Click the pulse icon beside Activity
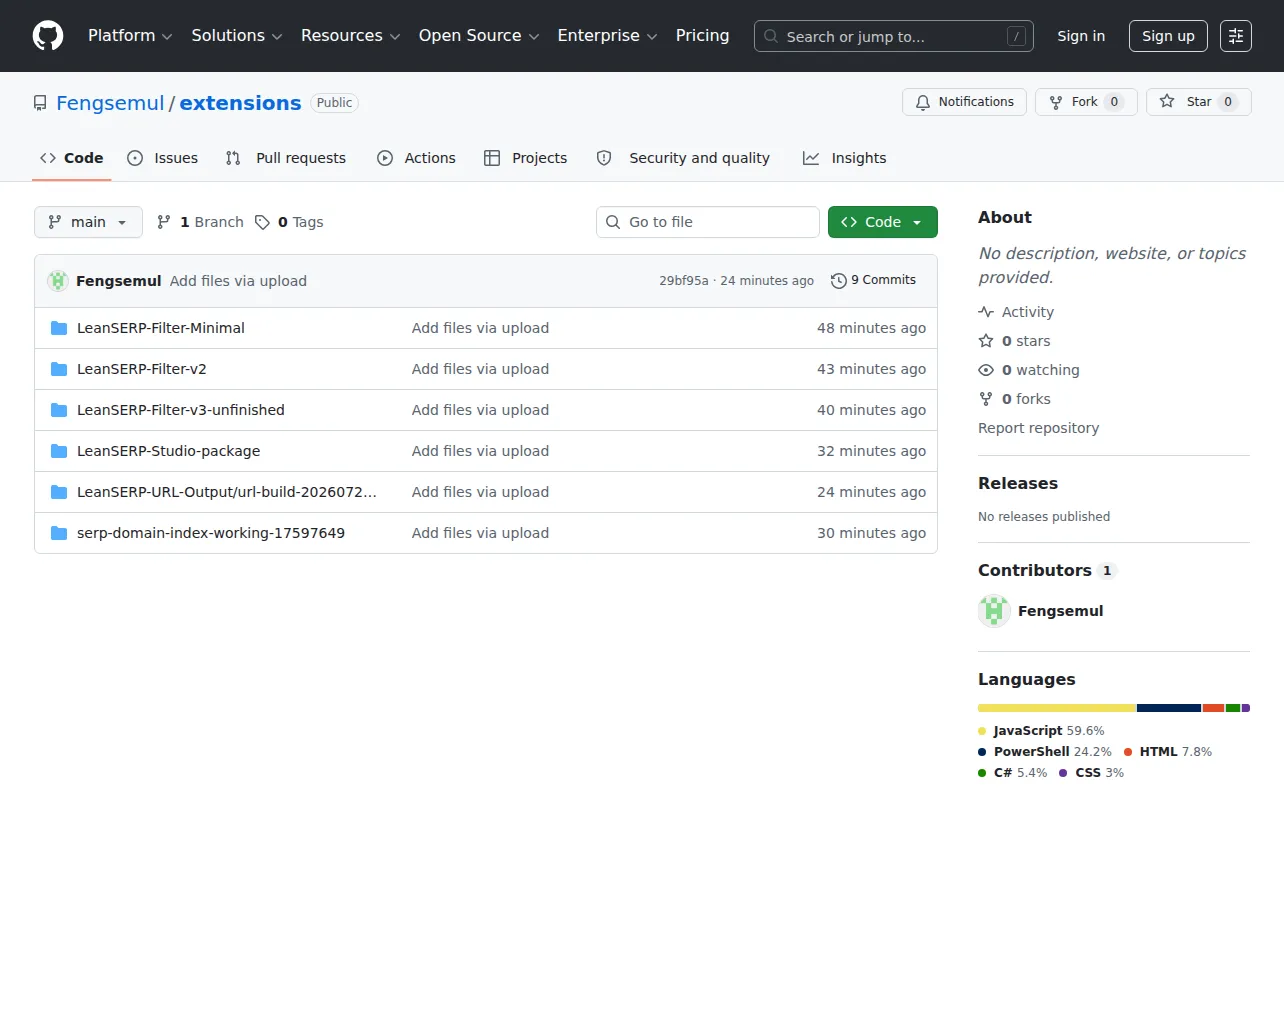Screen dimensions: 1284x1018 click(x=986, y=312)
